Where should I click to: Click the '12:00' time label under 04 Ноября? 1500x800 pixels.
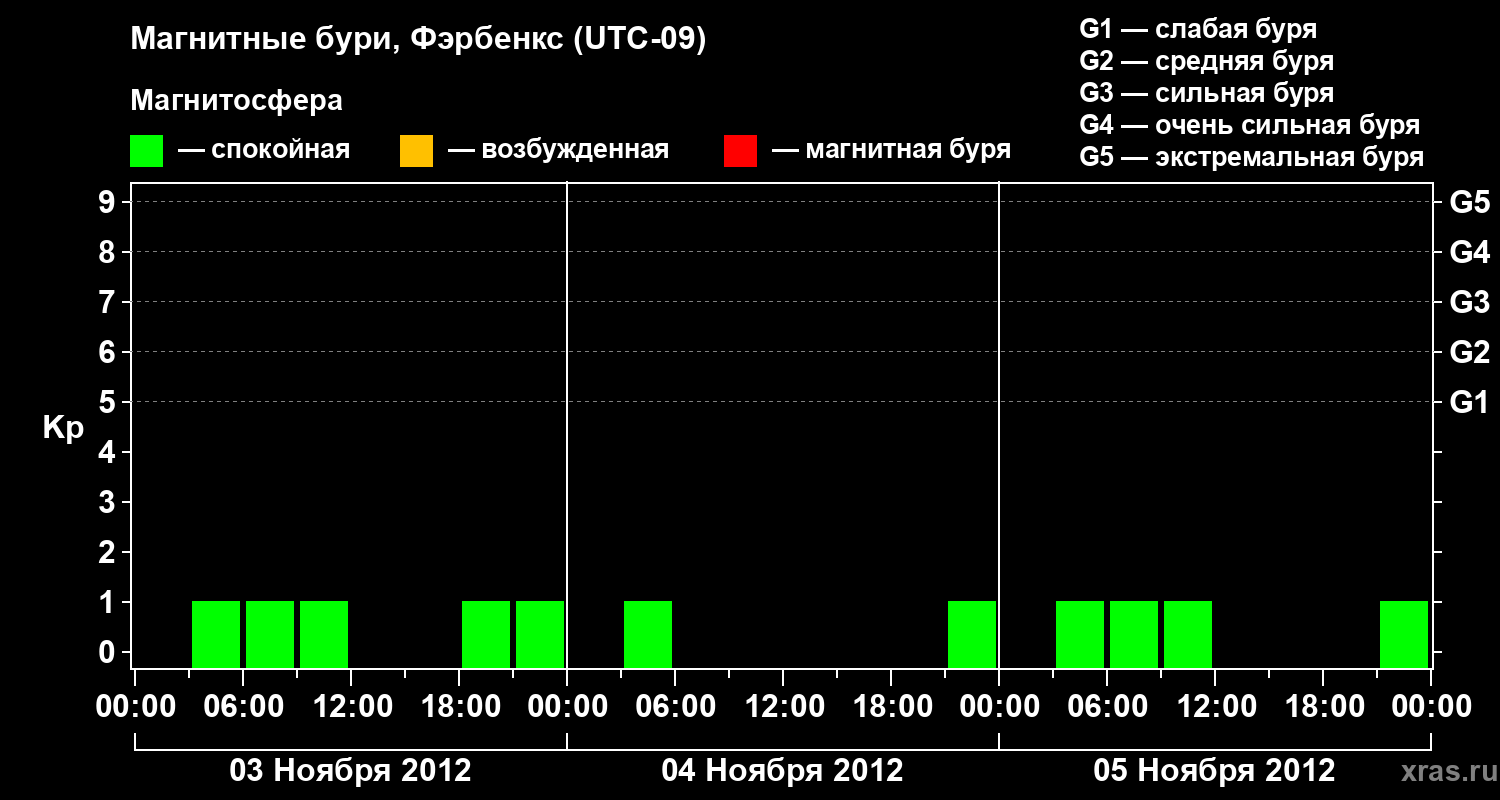pos(783,706)
